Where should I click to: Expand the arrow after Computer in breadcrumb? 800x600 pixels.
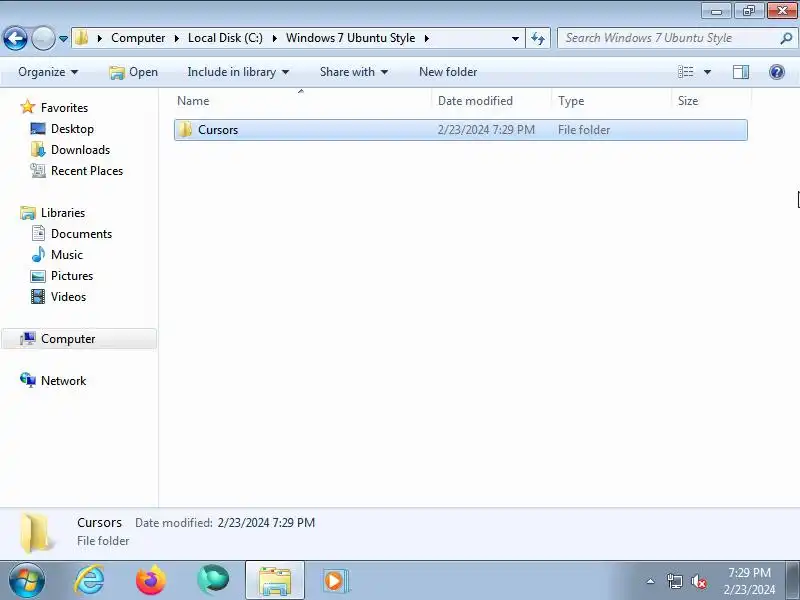pyautogui.click(x=177, y=38)
